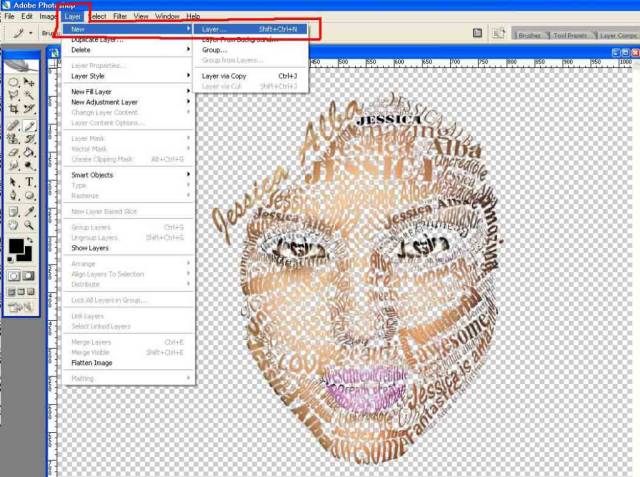Image resolution: width=640 pixels, height=477 pixels.
Task: Reset to default colors mini icon
Action: click(10, 260)
